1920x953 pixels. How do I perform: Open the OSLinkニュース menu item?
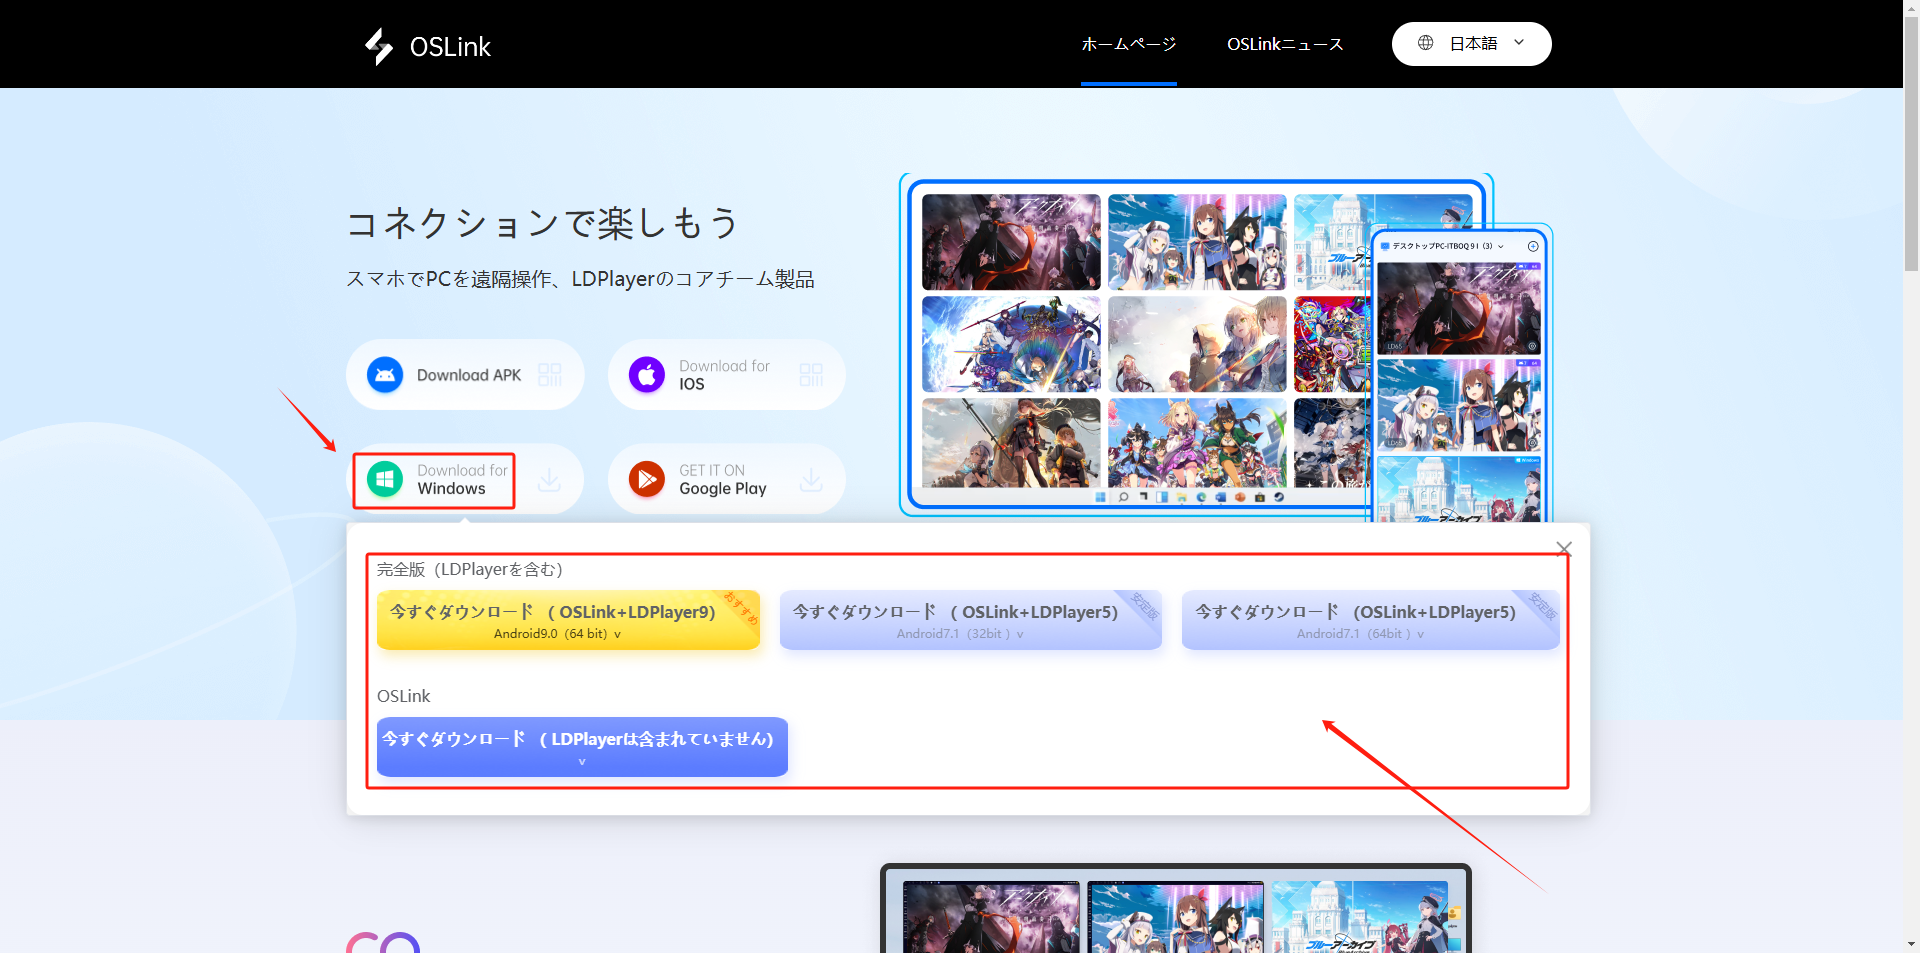point(1285,44)
